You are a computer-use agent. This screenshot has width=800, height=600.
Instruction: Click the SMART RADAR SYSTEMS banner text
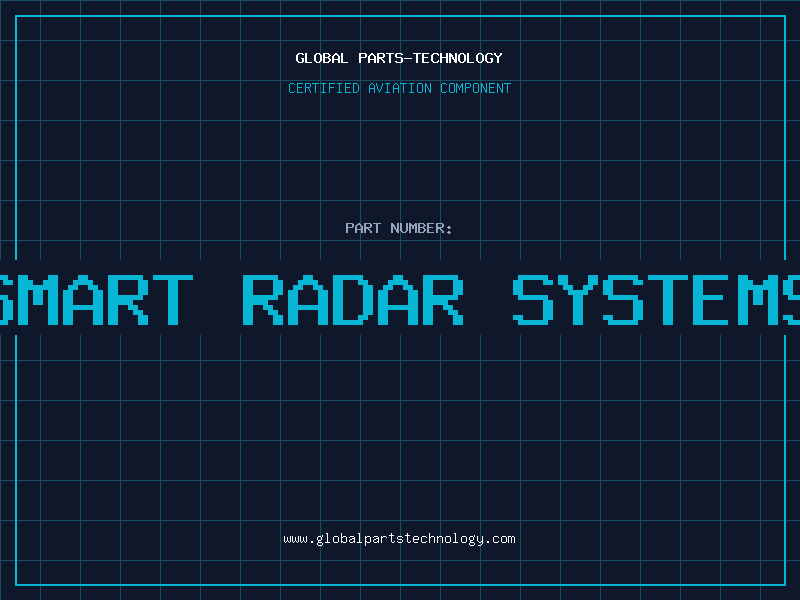(x=400, y=300)
